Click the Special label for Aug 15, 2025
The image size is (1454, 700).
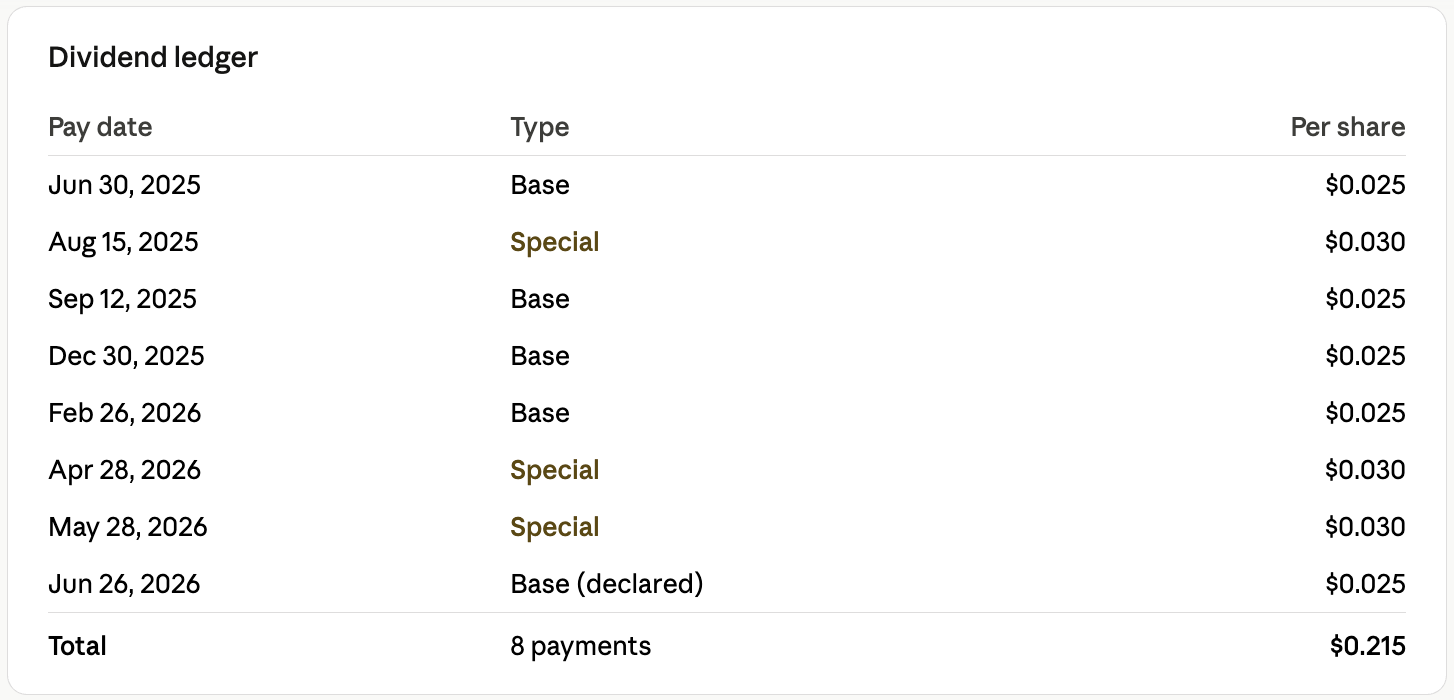coord(555,242)
